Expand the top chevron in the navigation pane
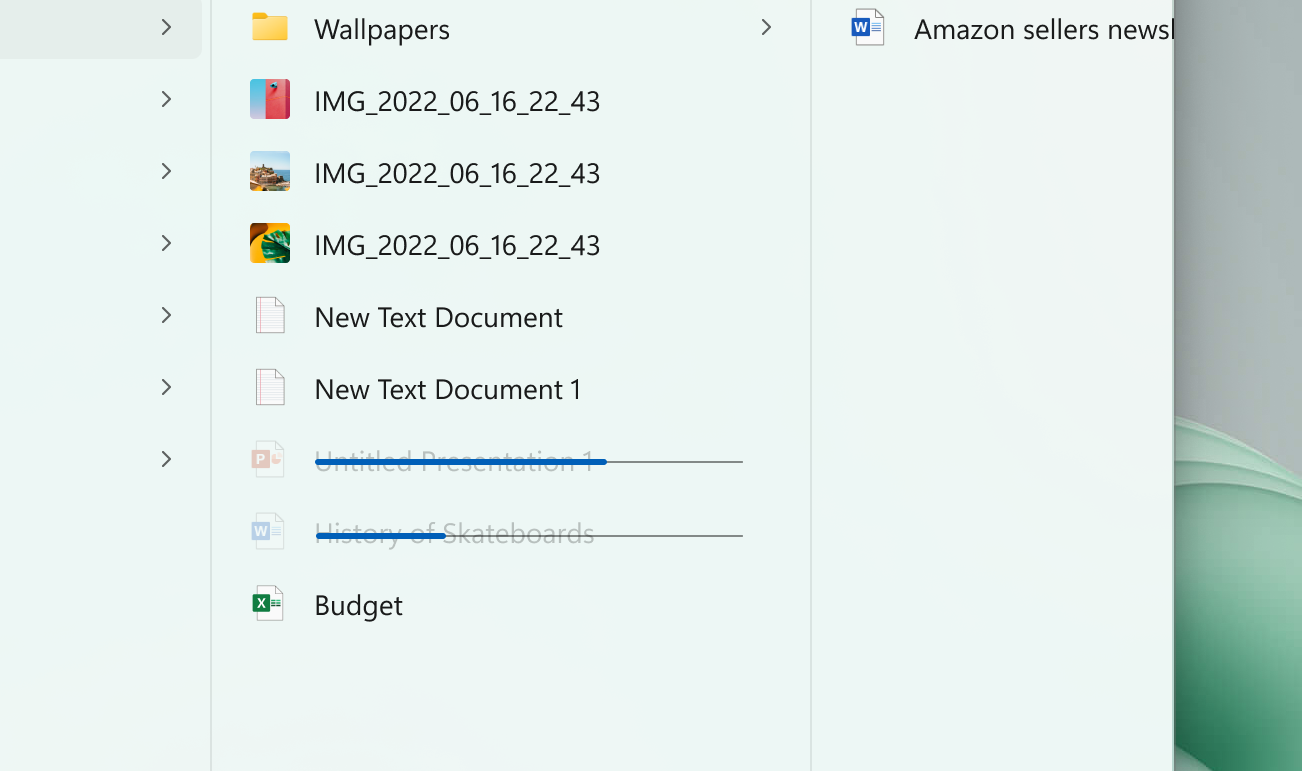Viewport: 1302px width, 771px height. tap(166, 28)
